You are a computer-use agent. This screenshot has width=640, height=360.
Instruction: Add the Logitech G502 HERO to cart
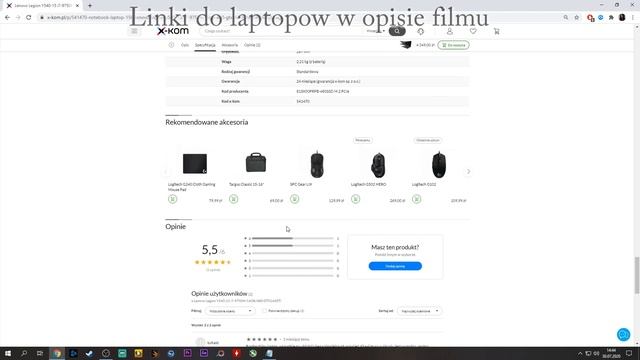(x=356, y=199)
